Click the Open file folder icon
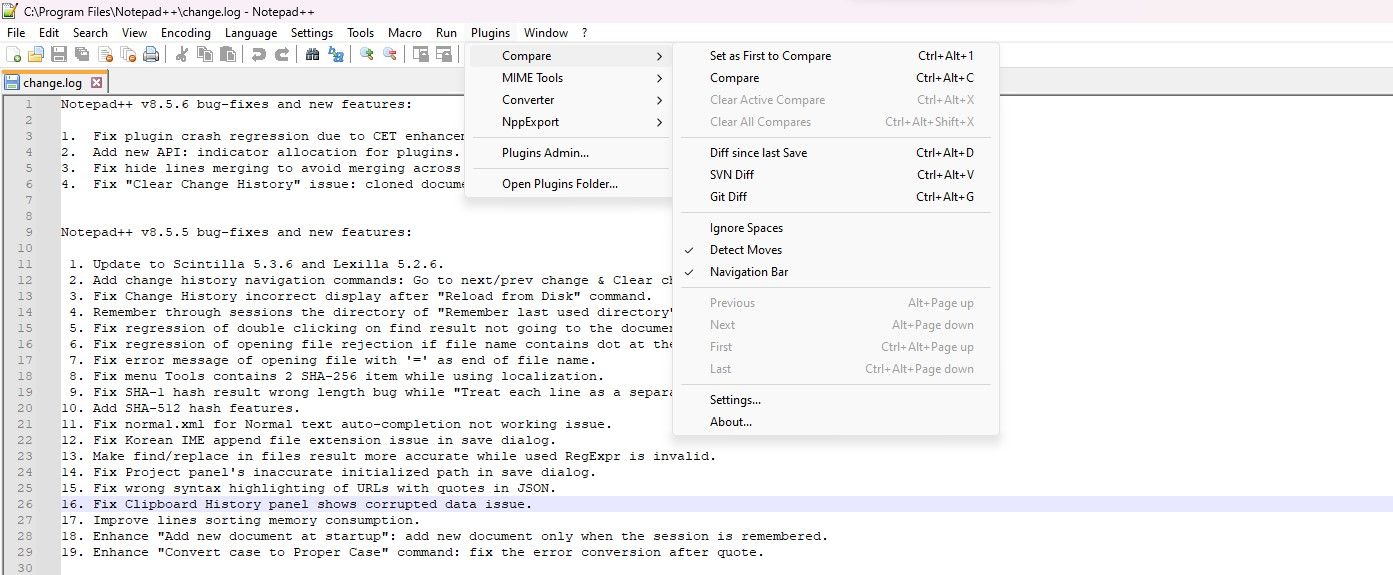This screenshot has height=575, width=1393. click(x=36, y=55)
